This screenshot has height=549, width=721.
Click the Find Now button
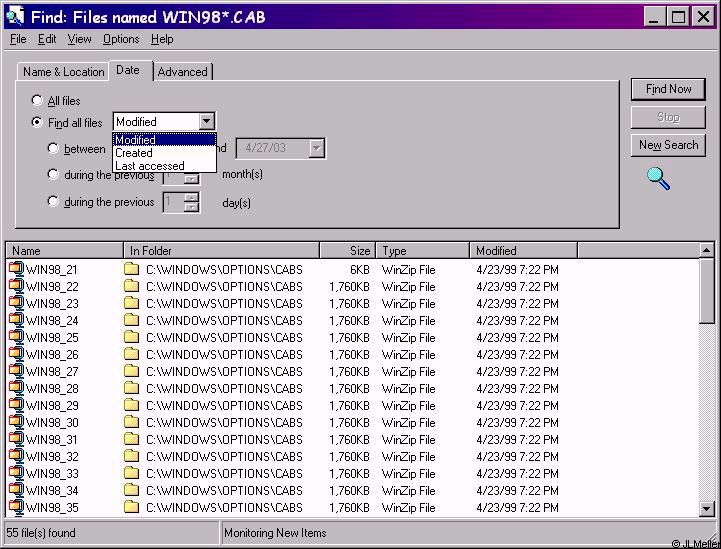[x=668, y=89]
